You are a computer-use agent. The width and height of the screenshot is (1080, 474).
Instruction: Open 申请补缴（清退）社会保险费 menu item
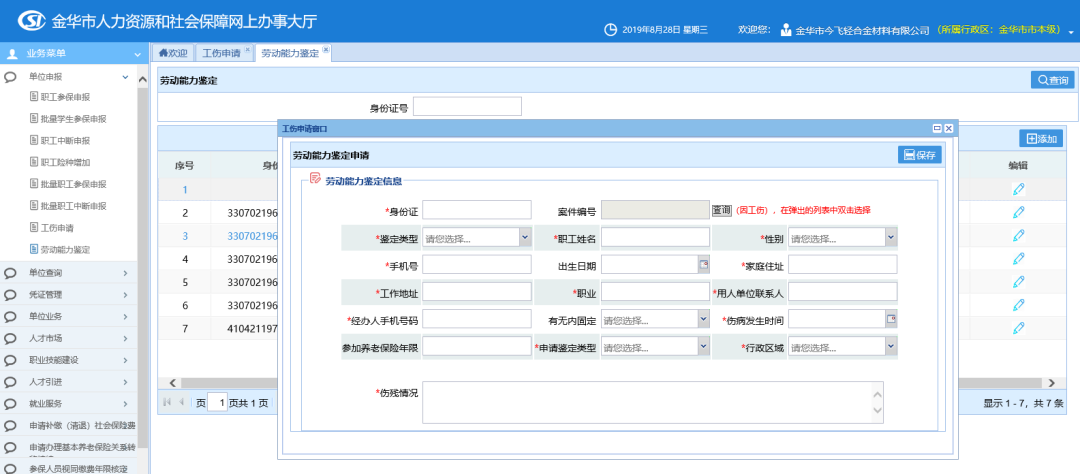(82, 425)
